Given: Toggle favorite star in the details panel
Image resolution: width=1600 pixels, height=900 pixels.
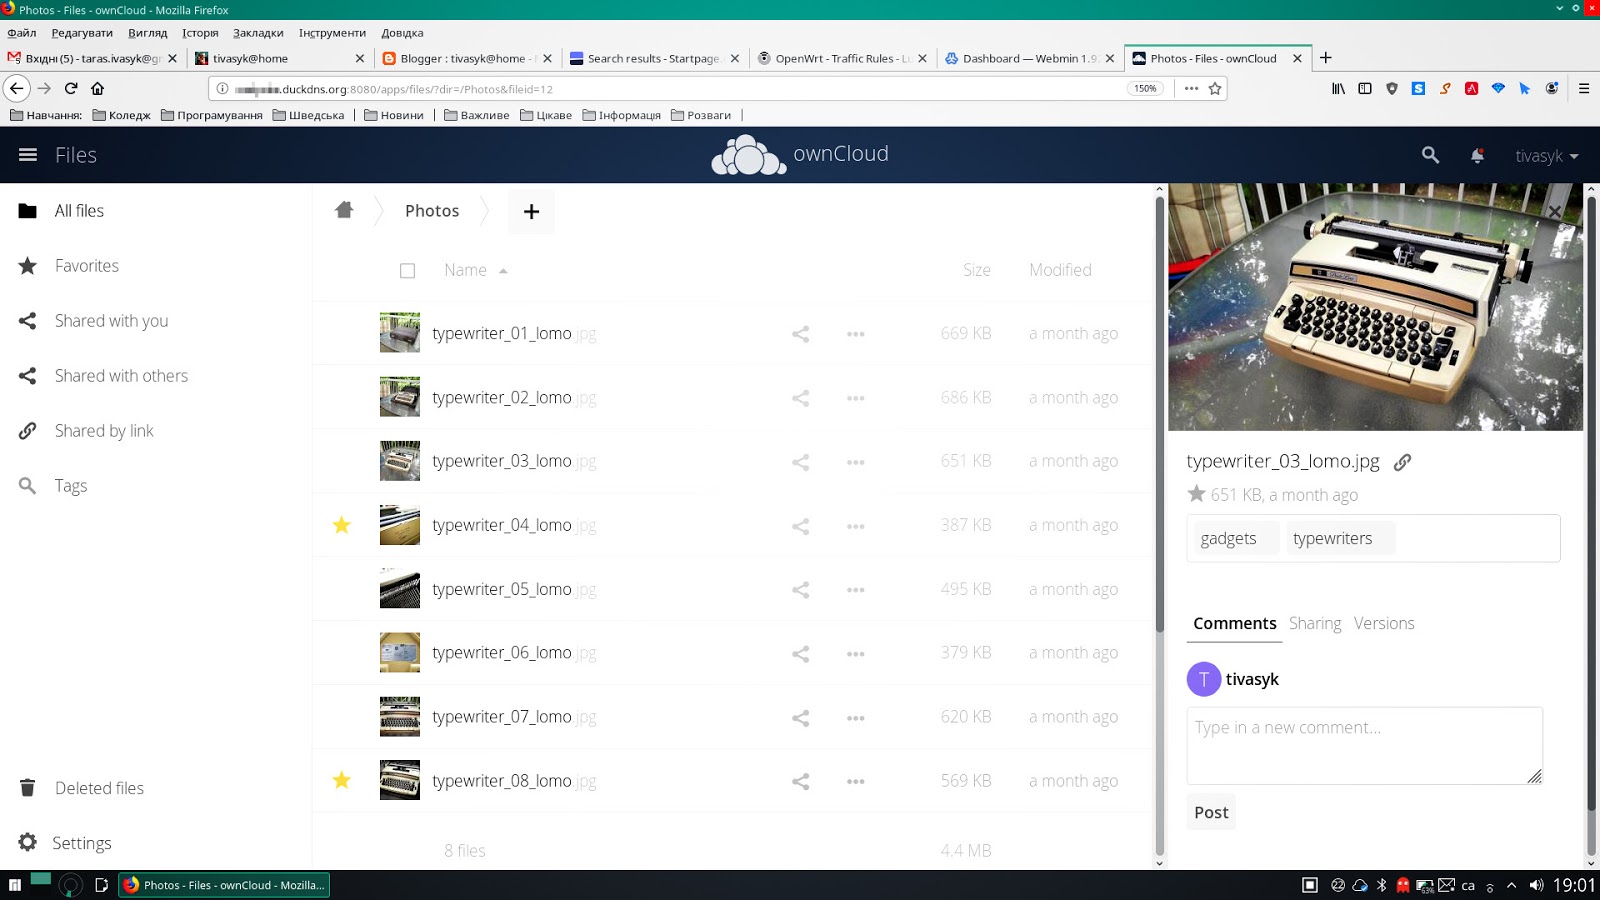Looking at the screenshot, I should pos(1196,493).
